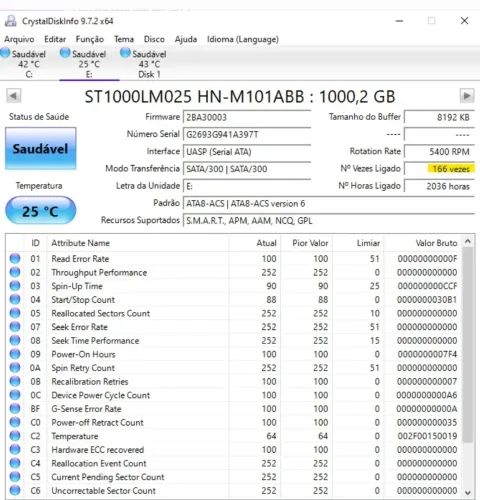Click the Rotation Rate value 5400 RPM

click(x=439, y=152)
